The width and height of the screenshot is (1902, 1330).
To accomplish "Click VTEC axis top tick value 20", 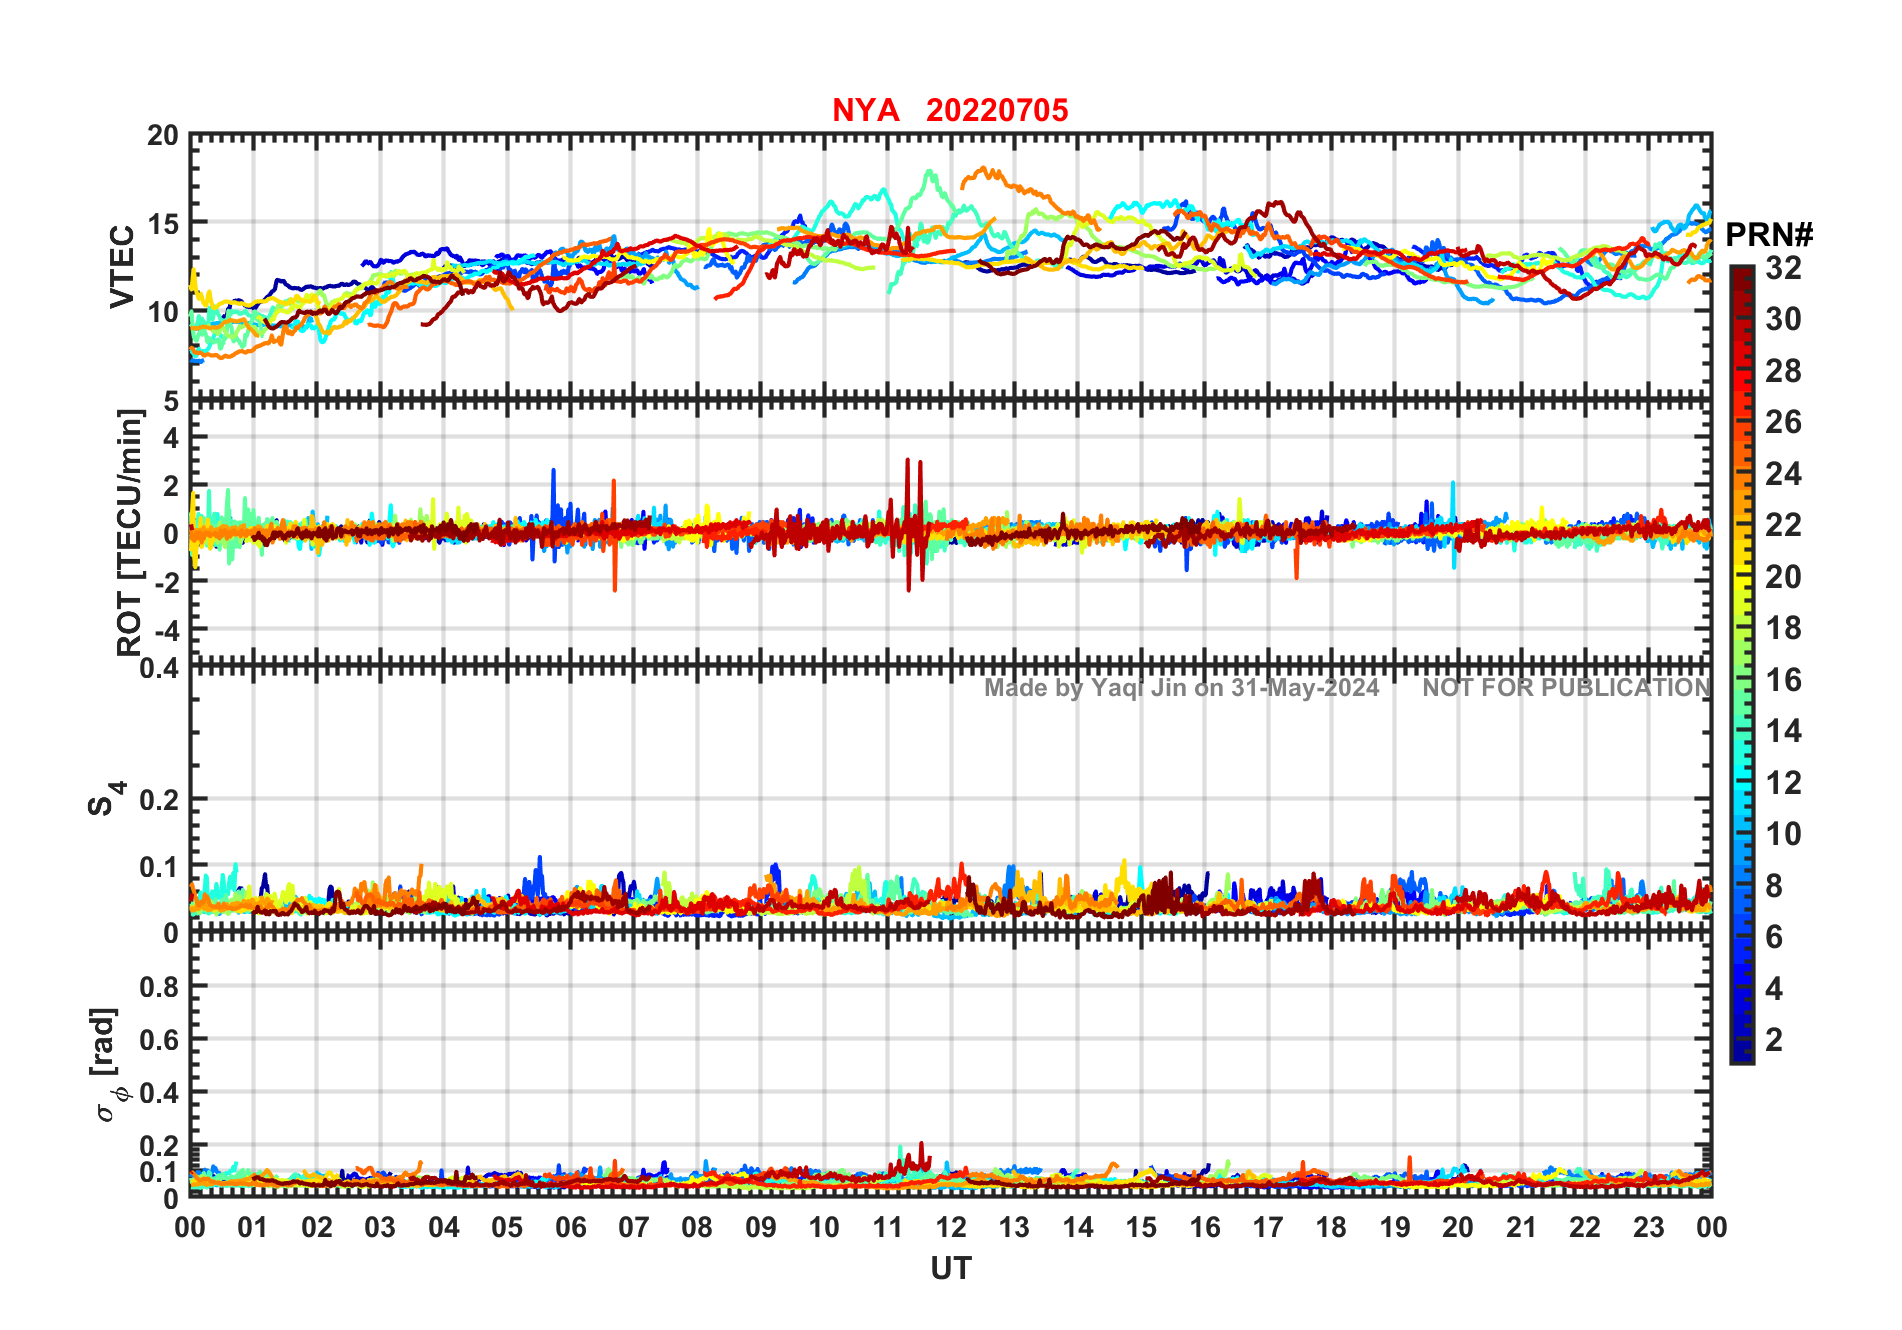I will (x=163, y=136).
